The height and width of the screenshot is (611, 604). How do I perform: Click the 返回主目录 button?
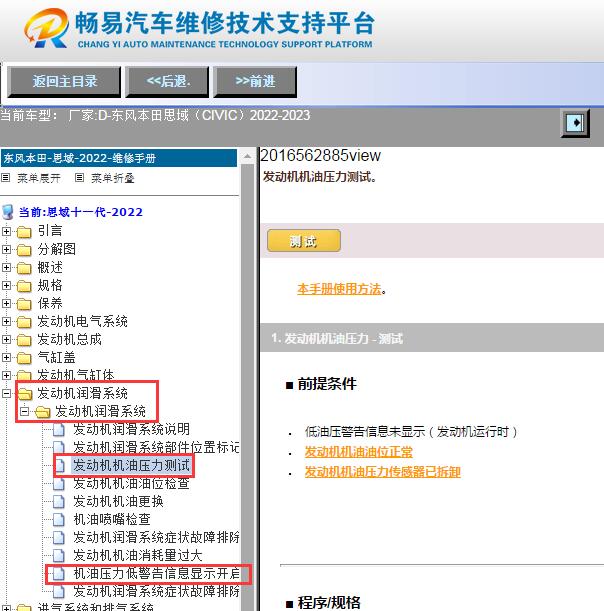[64, 82]
